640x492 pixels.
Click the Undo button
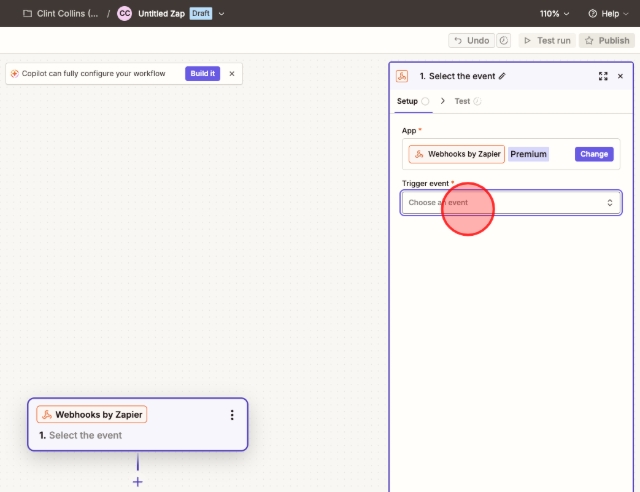click(471, 40)
